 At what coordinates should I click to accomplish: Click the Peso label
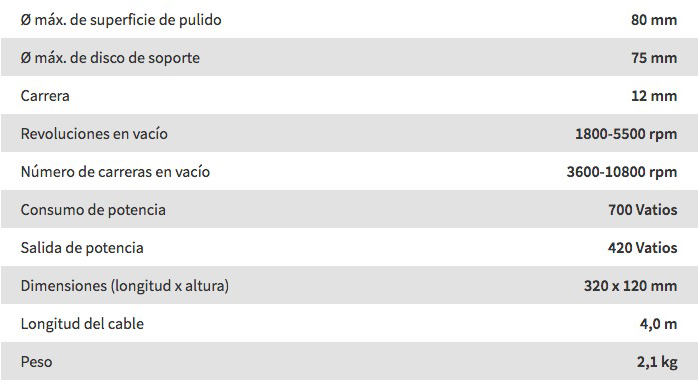(x=37, y=361)
